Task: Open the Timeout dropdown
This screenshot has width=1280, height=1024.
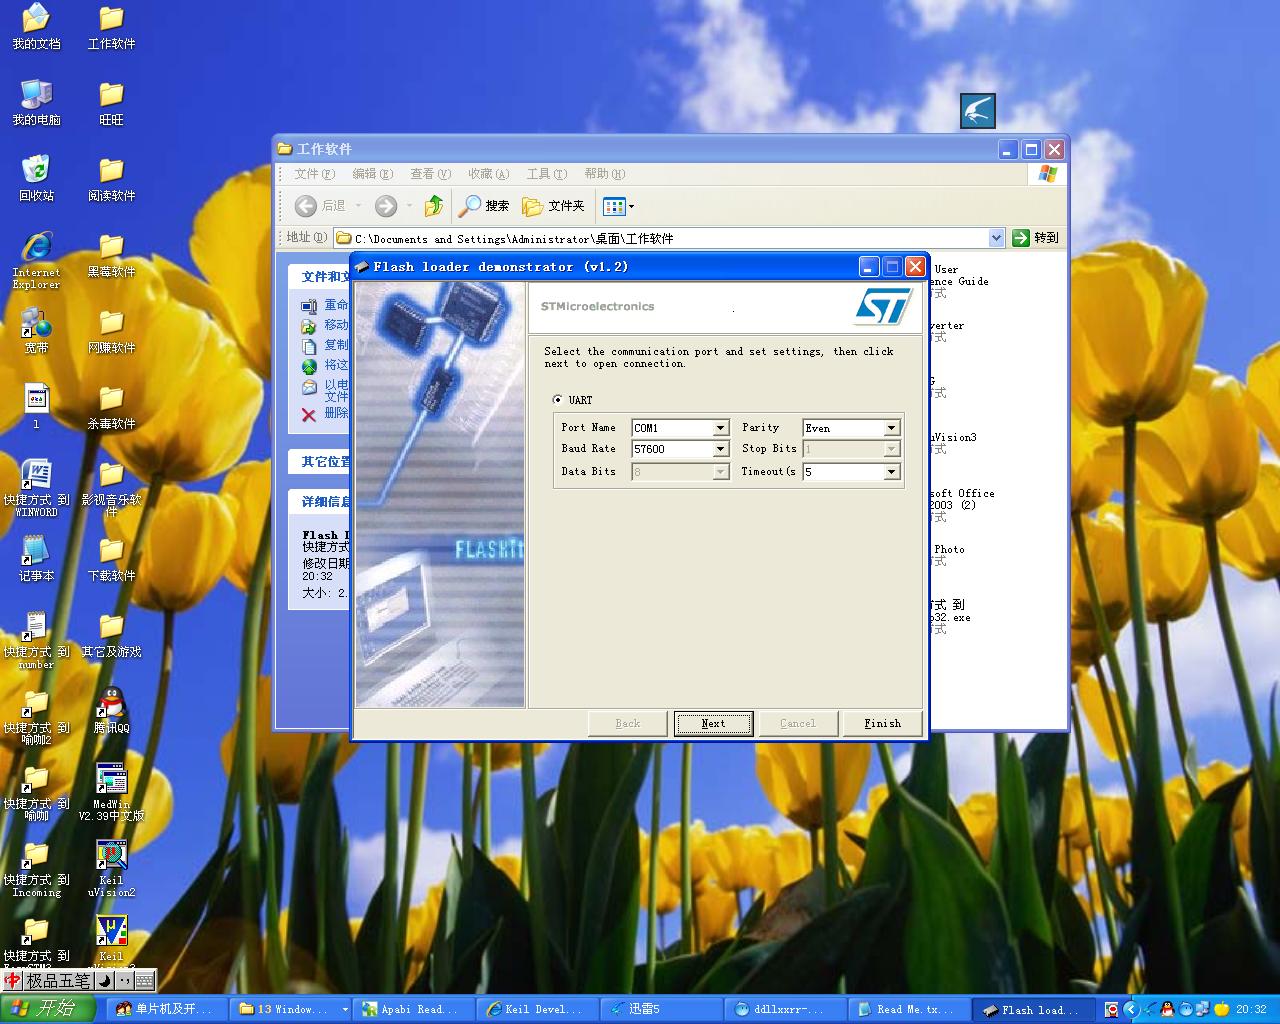Action: tap(891, 472)
